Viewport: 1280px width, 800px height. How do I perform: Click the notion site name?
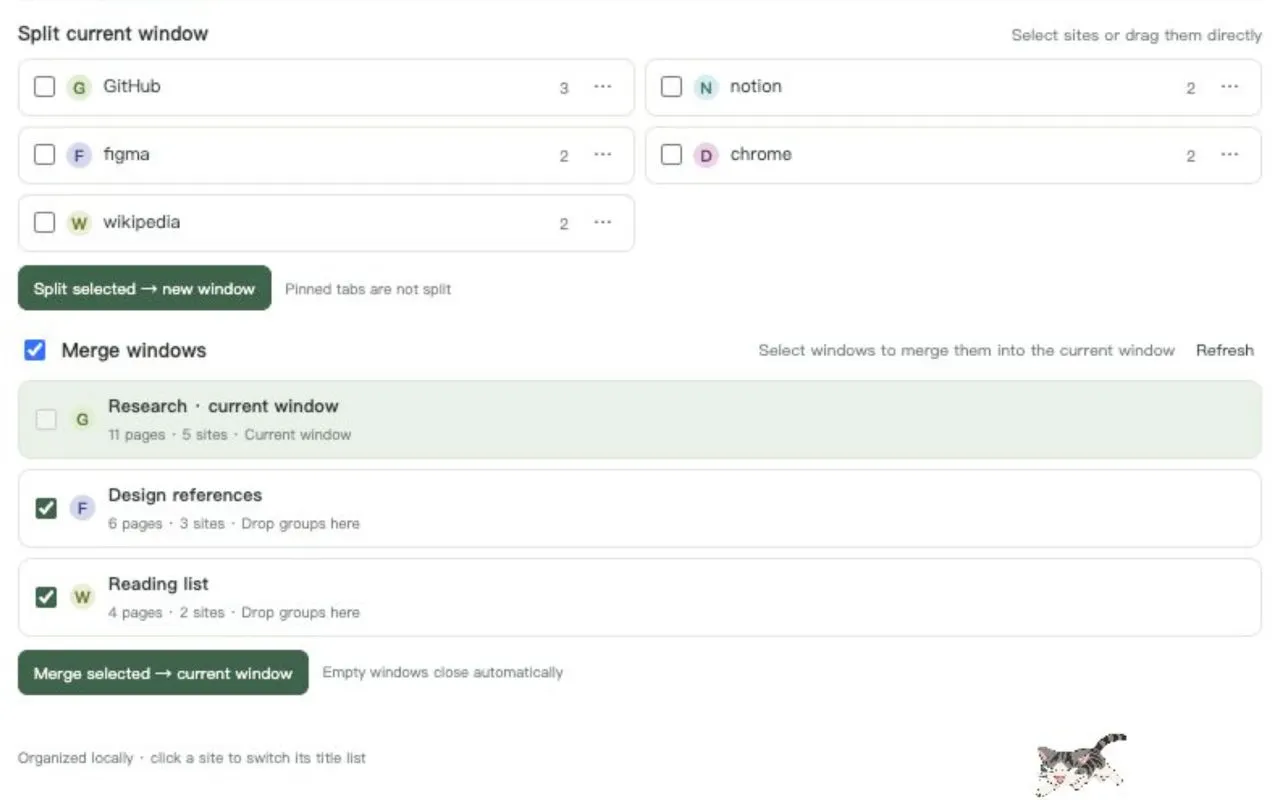pyautogui.click(x=756, y=86)
